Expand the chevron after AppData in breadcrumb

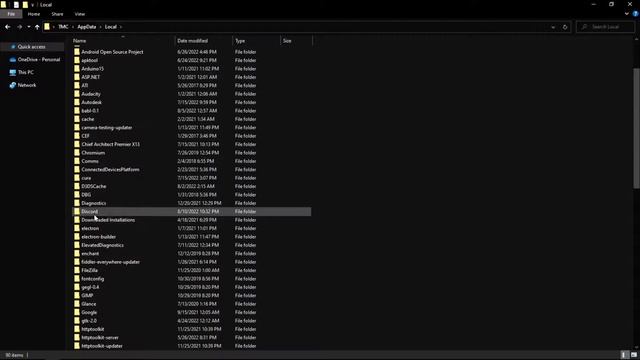[x=100, y=27]
